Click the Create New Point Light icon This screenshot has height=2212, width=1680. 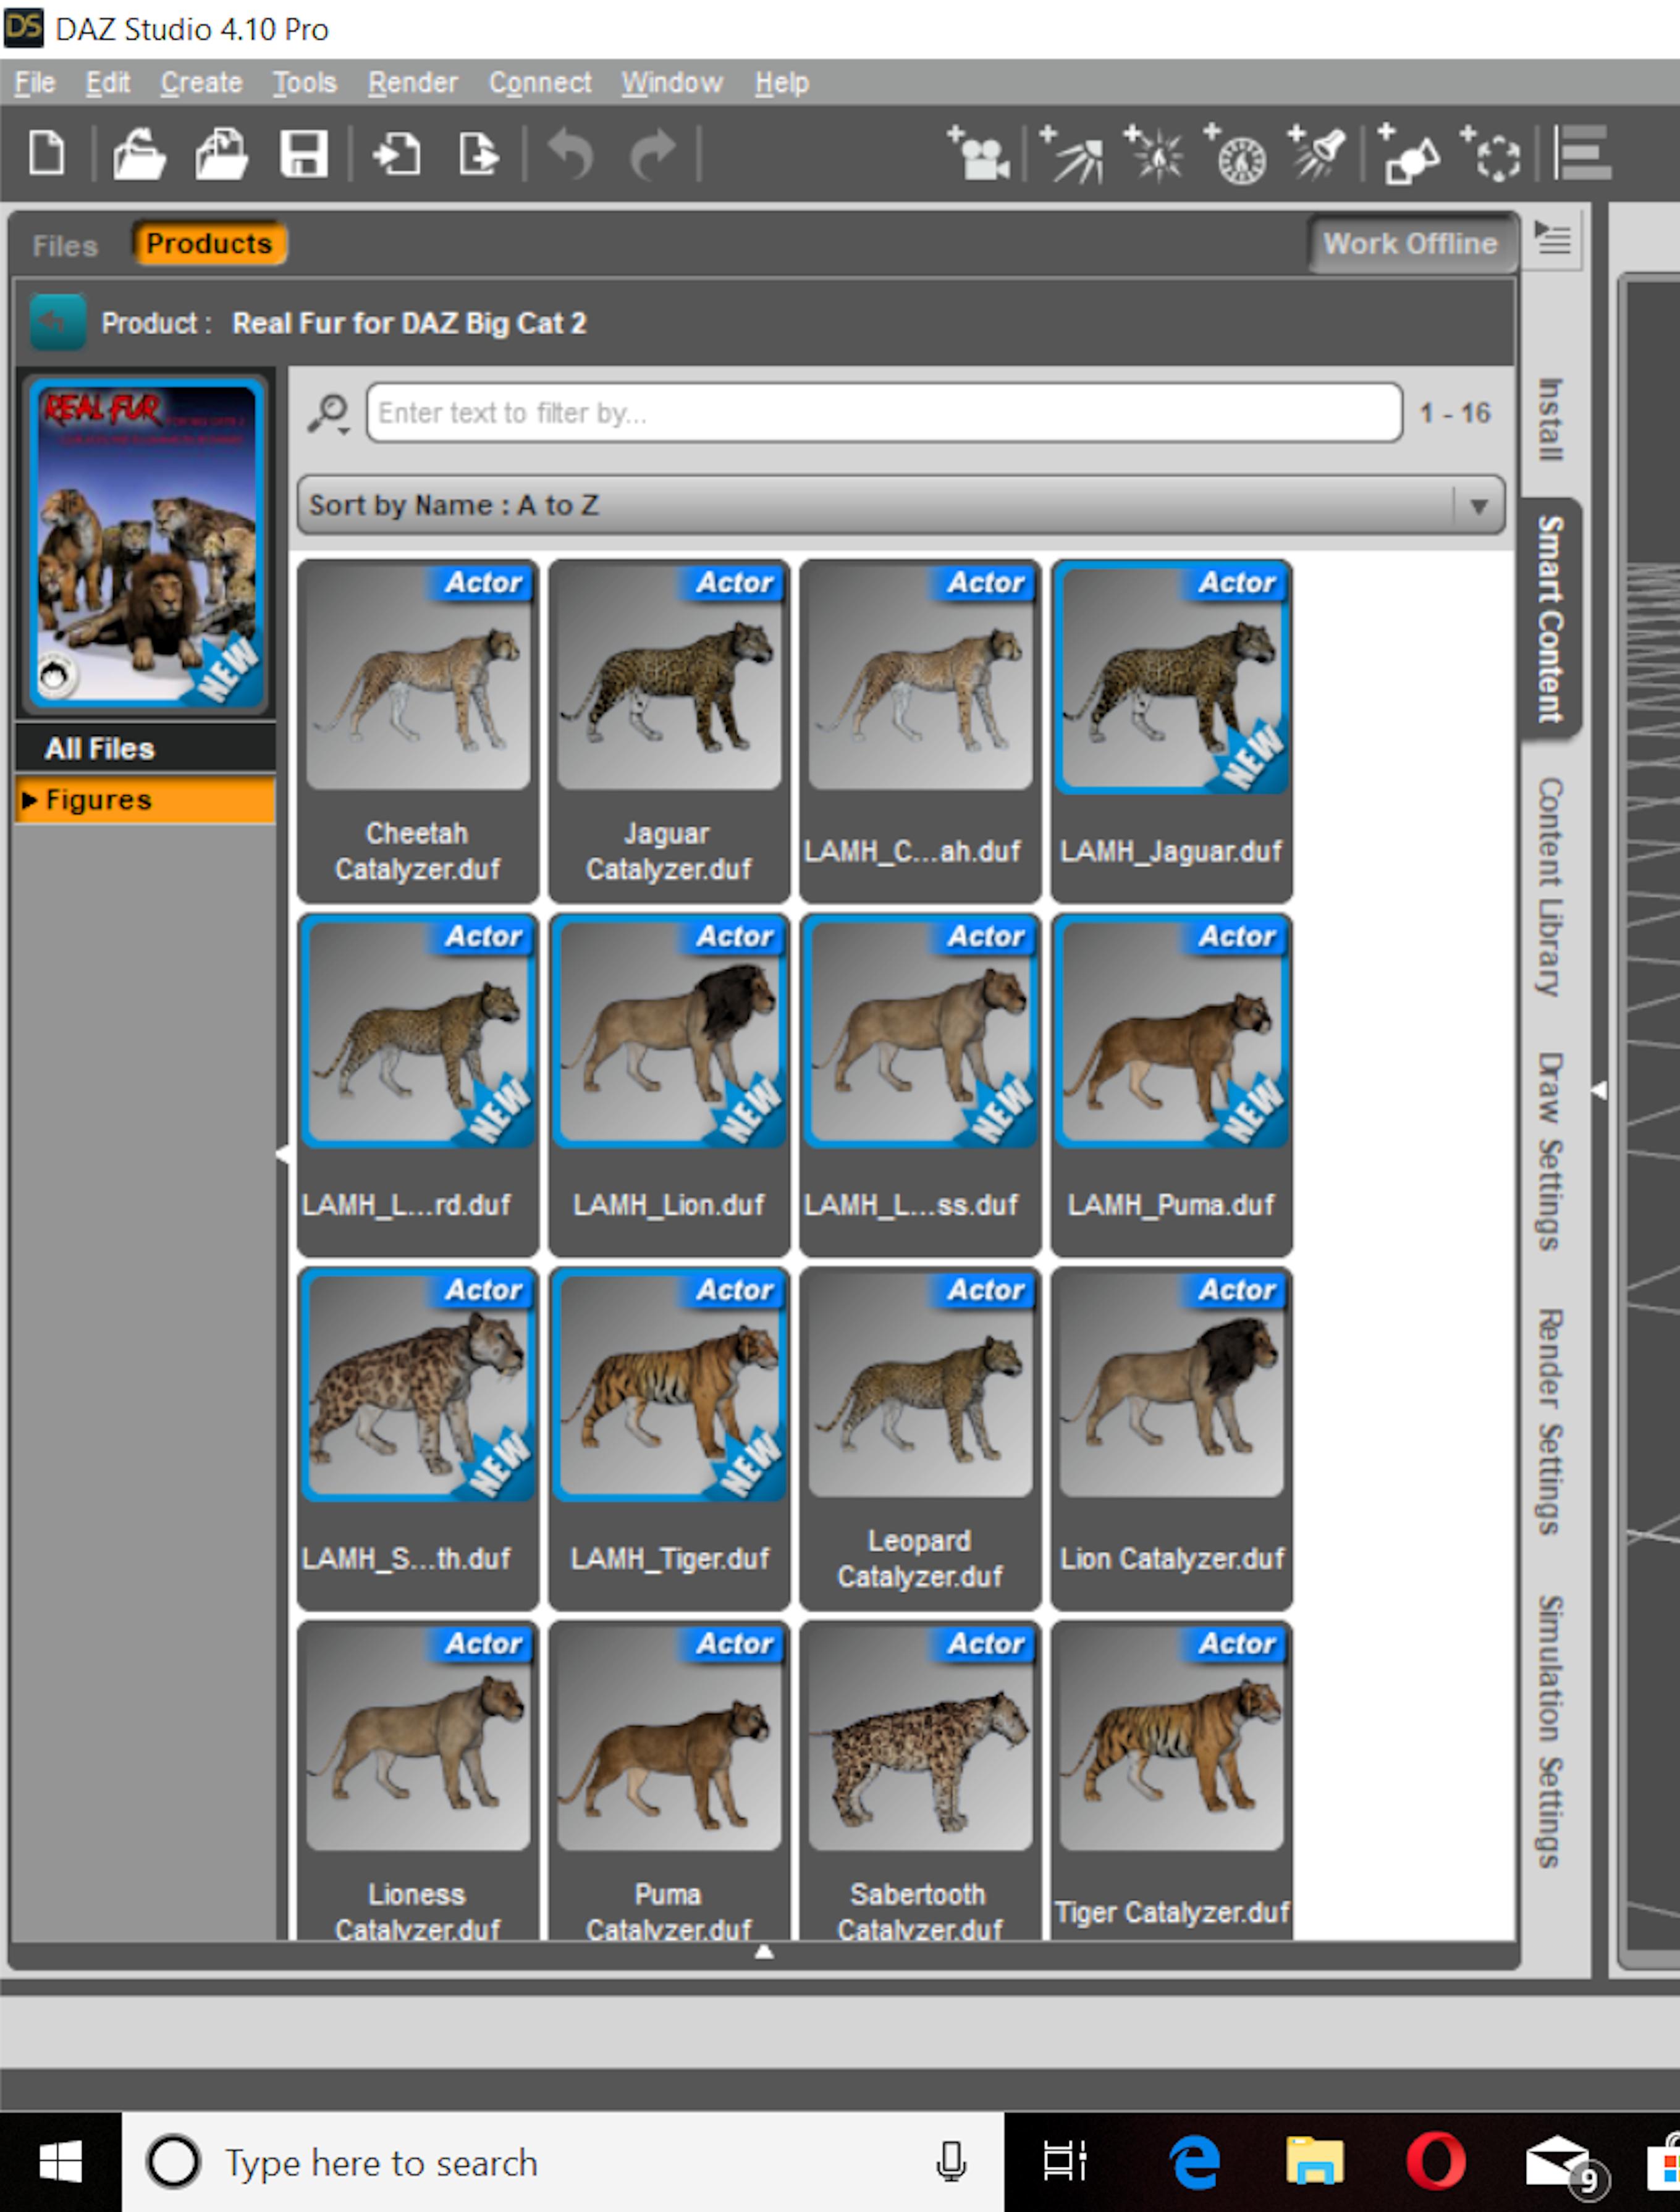1155,155
